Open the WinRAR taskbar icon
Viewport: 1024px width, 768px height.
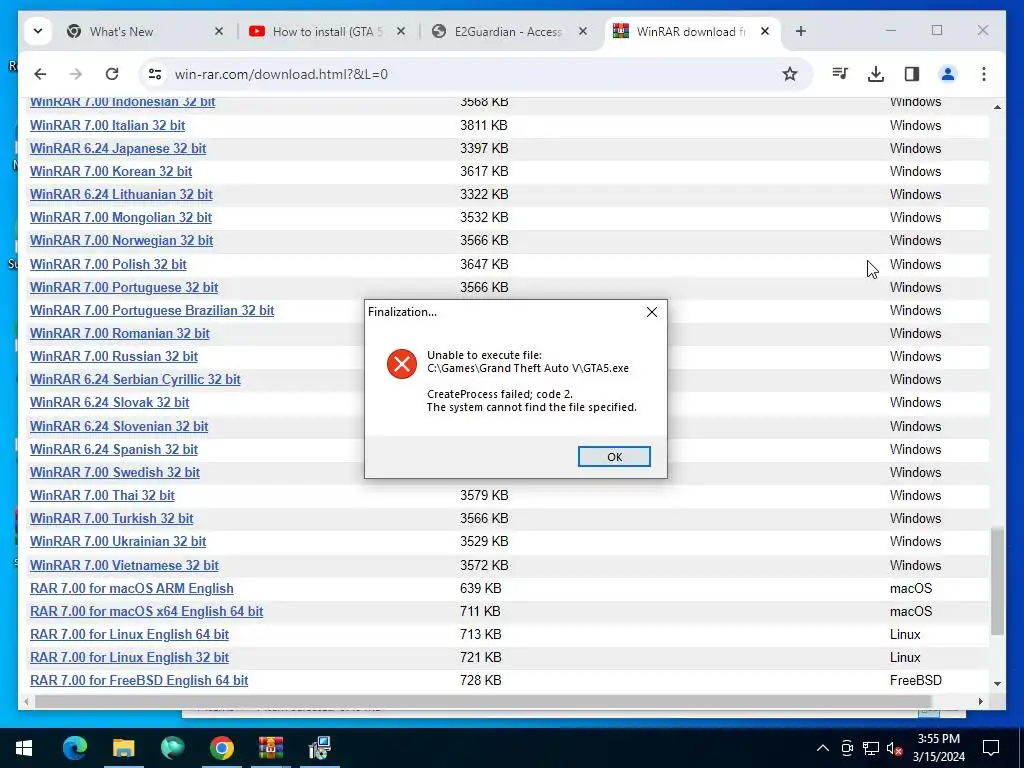[x=270, y=748]
